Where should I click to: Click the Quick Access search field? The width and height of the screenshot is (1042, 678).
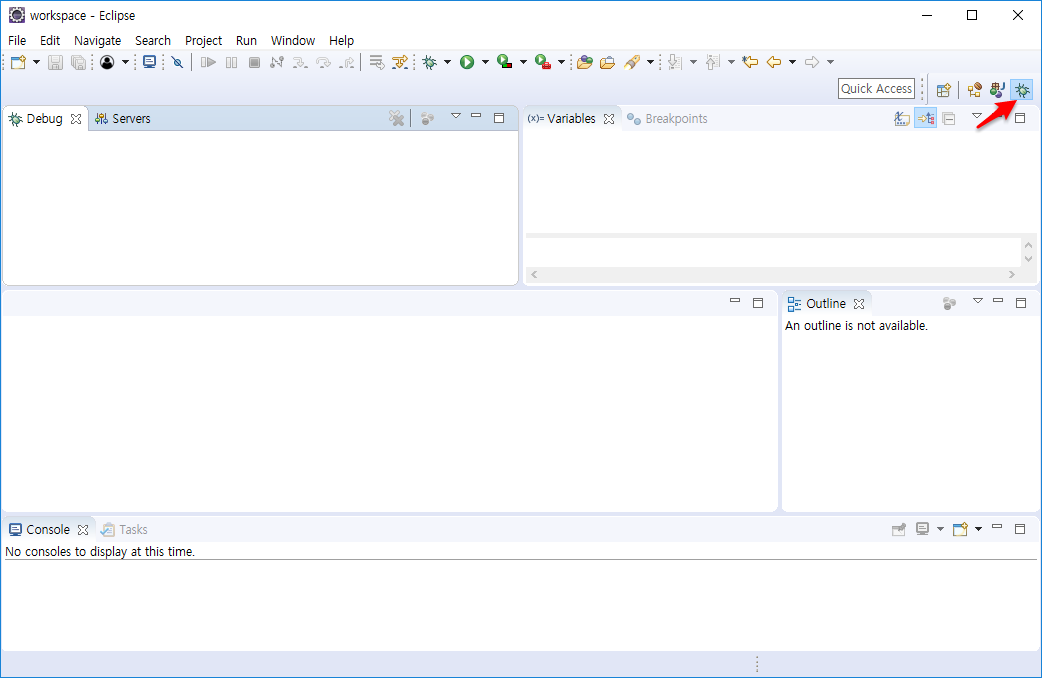[x=877, y=88]
